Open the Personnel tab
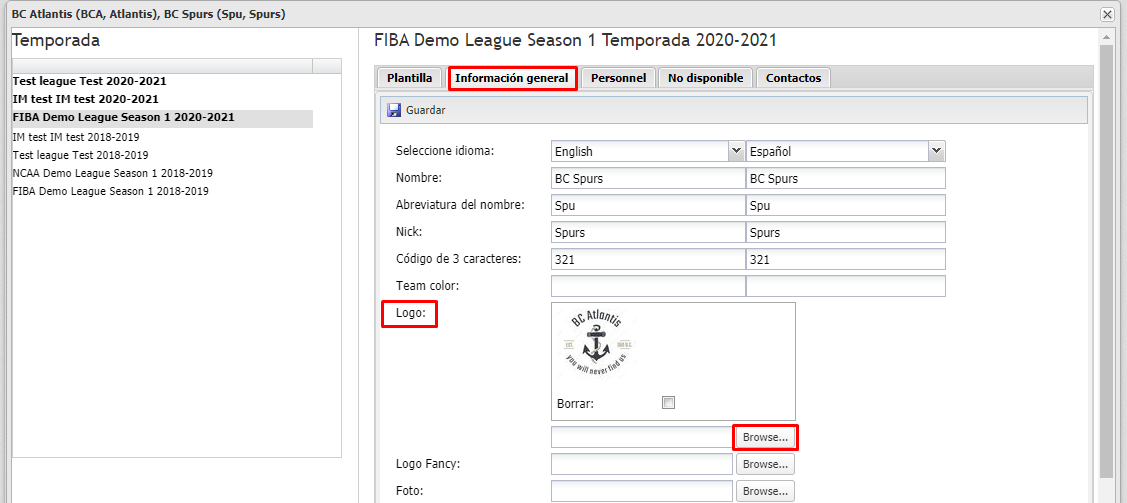This screenshot has width=1127, height=503. [x=618, y=78]
